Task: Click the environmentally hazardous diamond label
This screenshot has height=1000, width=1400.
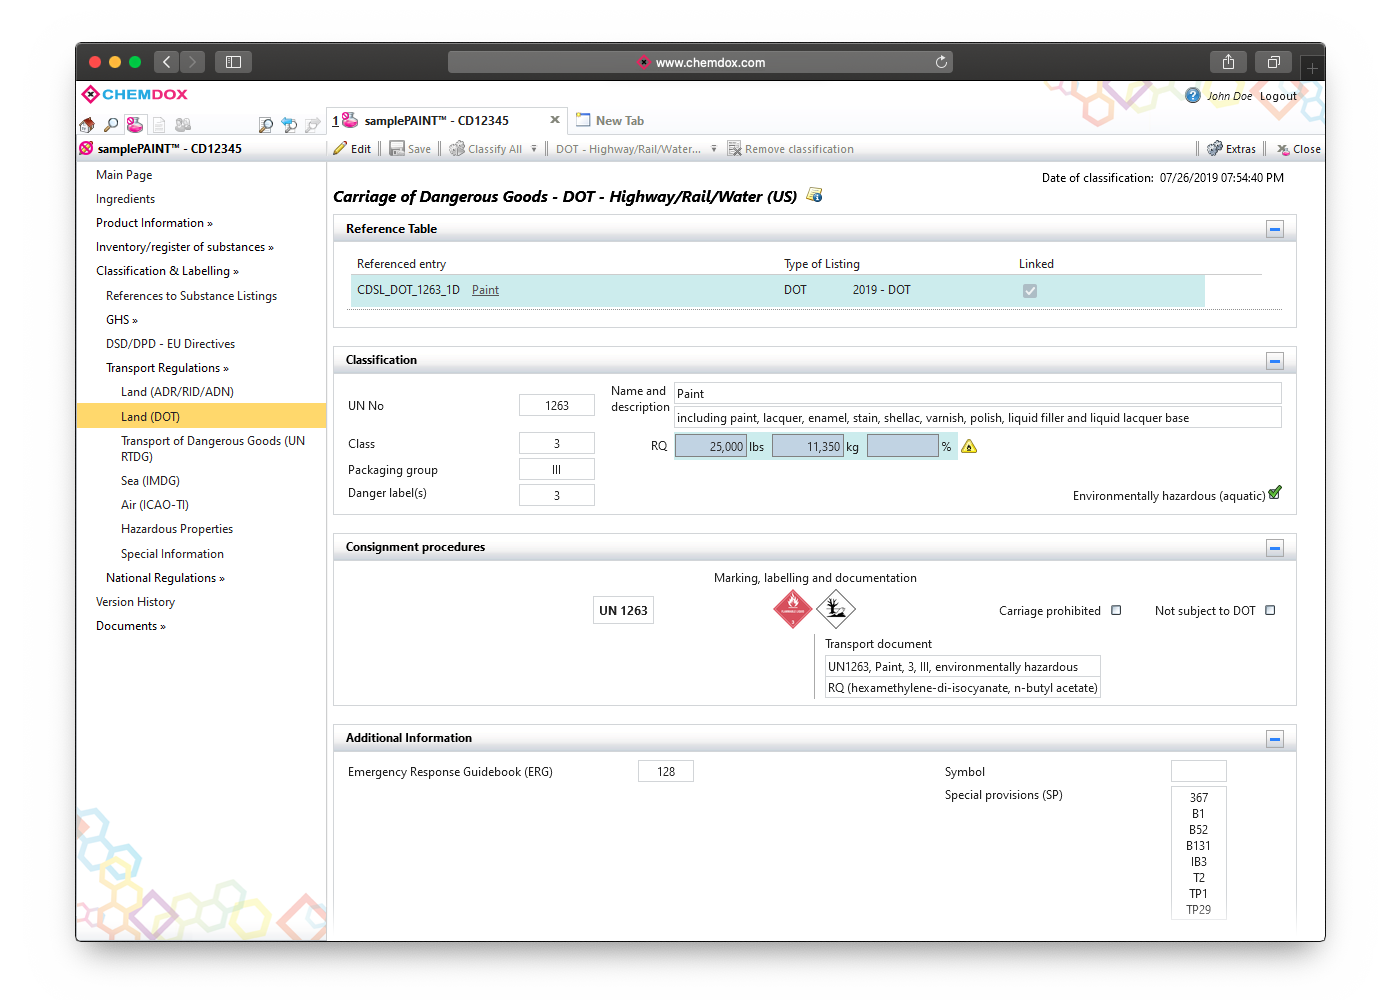Action: pos(835,608)
